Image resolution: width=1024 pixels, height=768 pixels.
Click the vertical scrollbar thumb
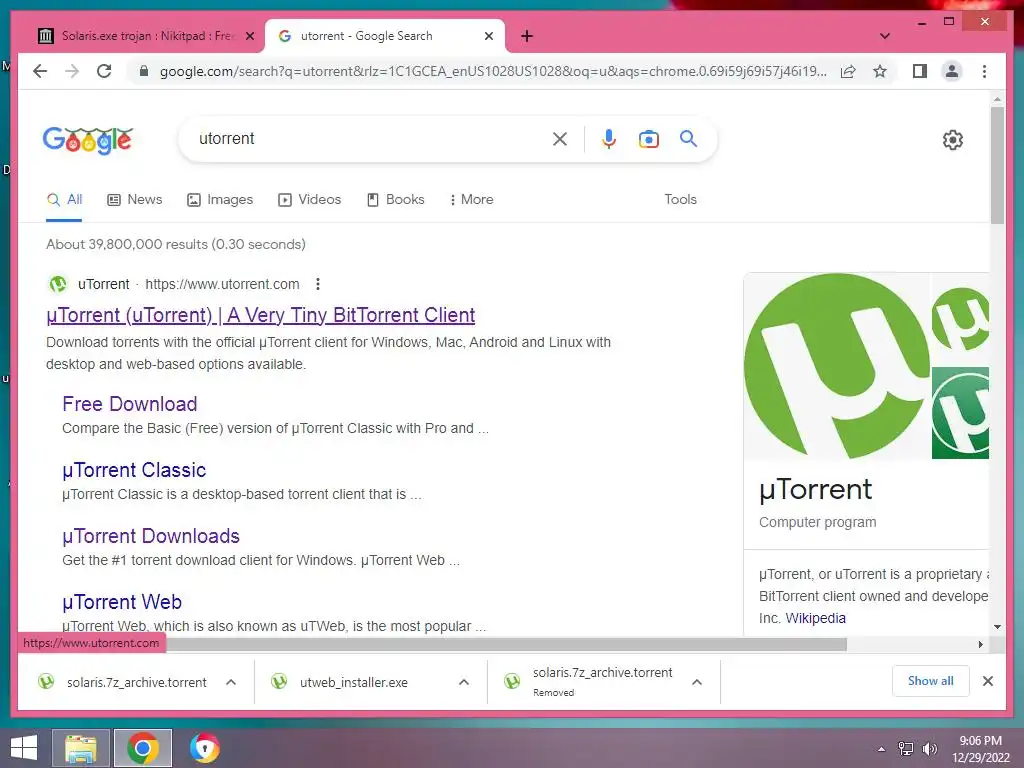997,165
